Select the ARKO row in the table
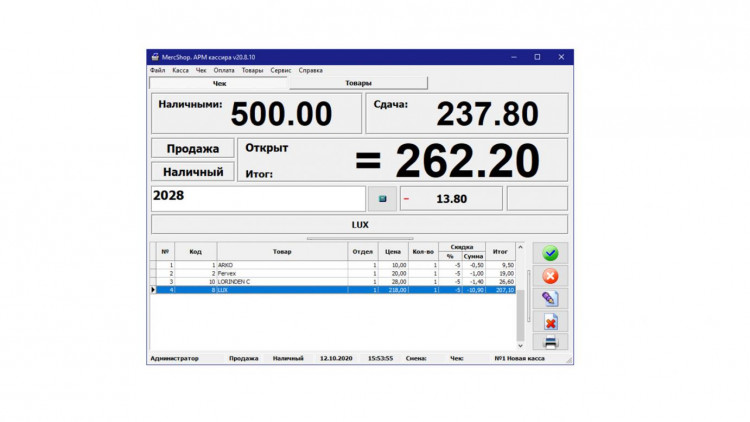The width and height of the screenshot is (750, 422). tap(280, 265)
